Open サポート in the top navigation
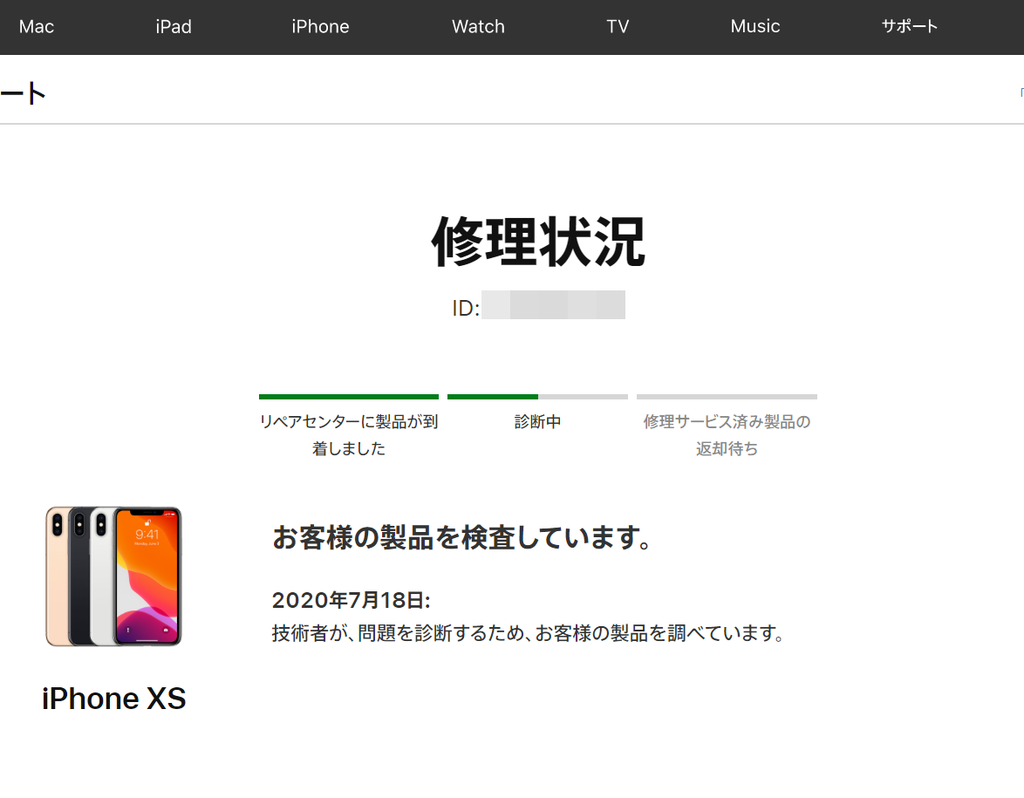Screen dimensions: 1024x798 tap(909, 27)
